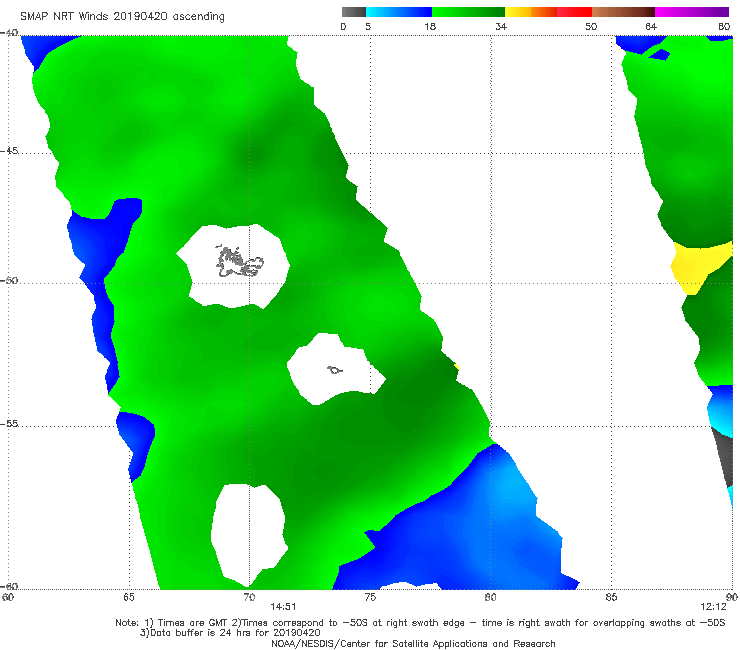The image size is (740, 650).
Task: Click the latitude label "-40" at the top left
Action: click(9, 32)
